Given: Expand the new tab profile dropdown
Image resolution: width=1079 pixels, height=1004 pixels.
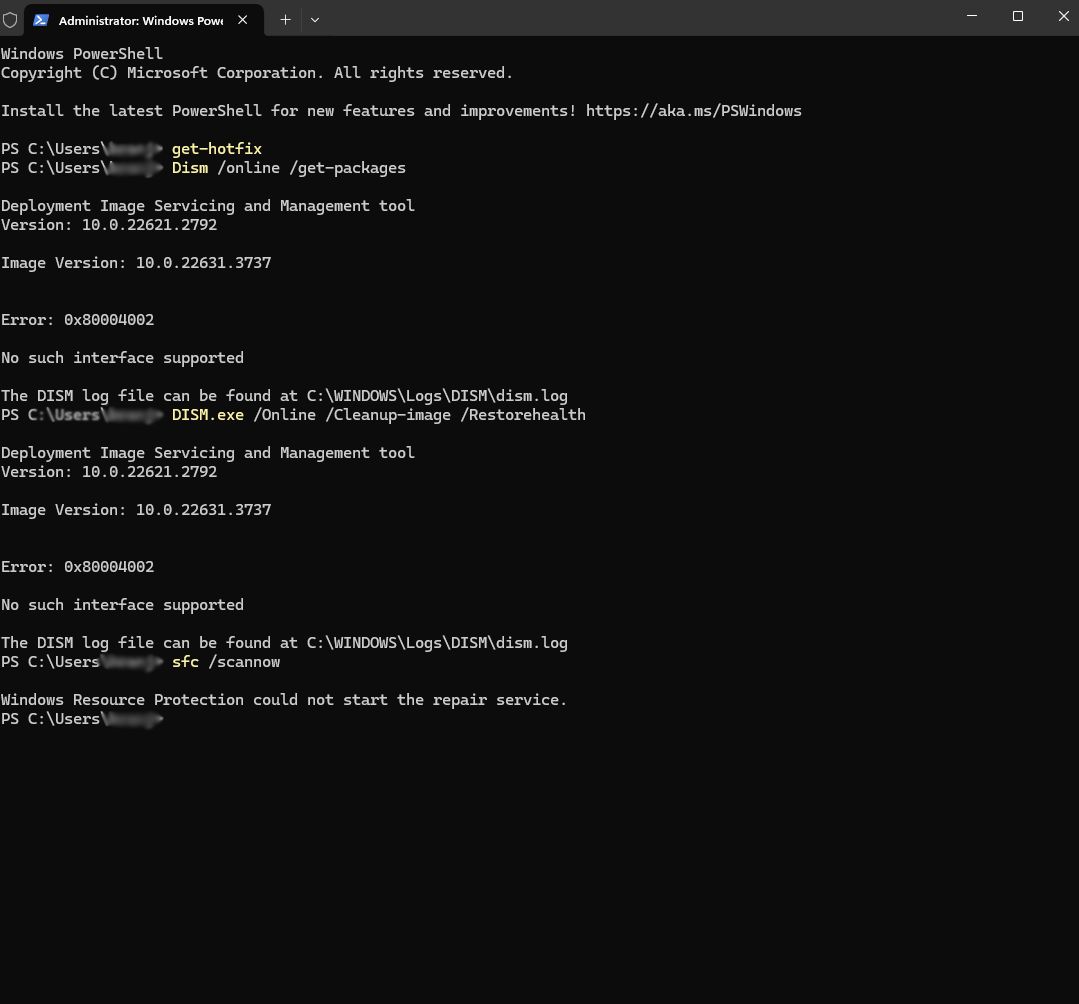Looking at the screenshot, I should [x=315, y=20].
